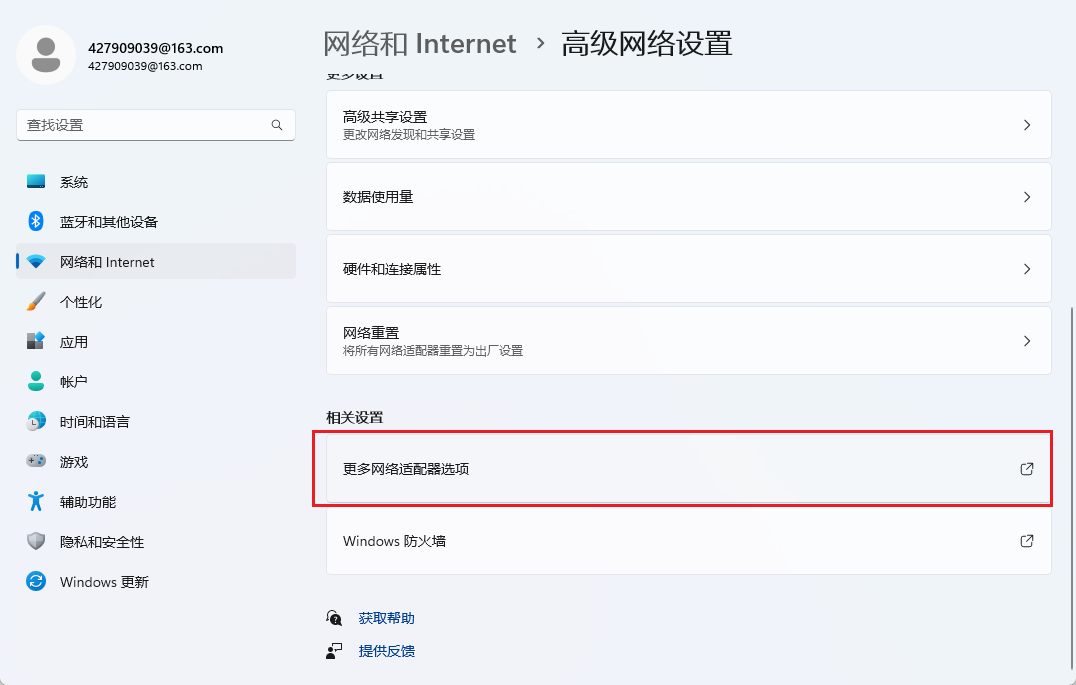
Task: Click the Bluetooth icon in sidebar
Action: [x=36, y=222]
